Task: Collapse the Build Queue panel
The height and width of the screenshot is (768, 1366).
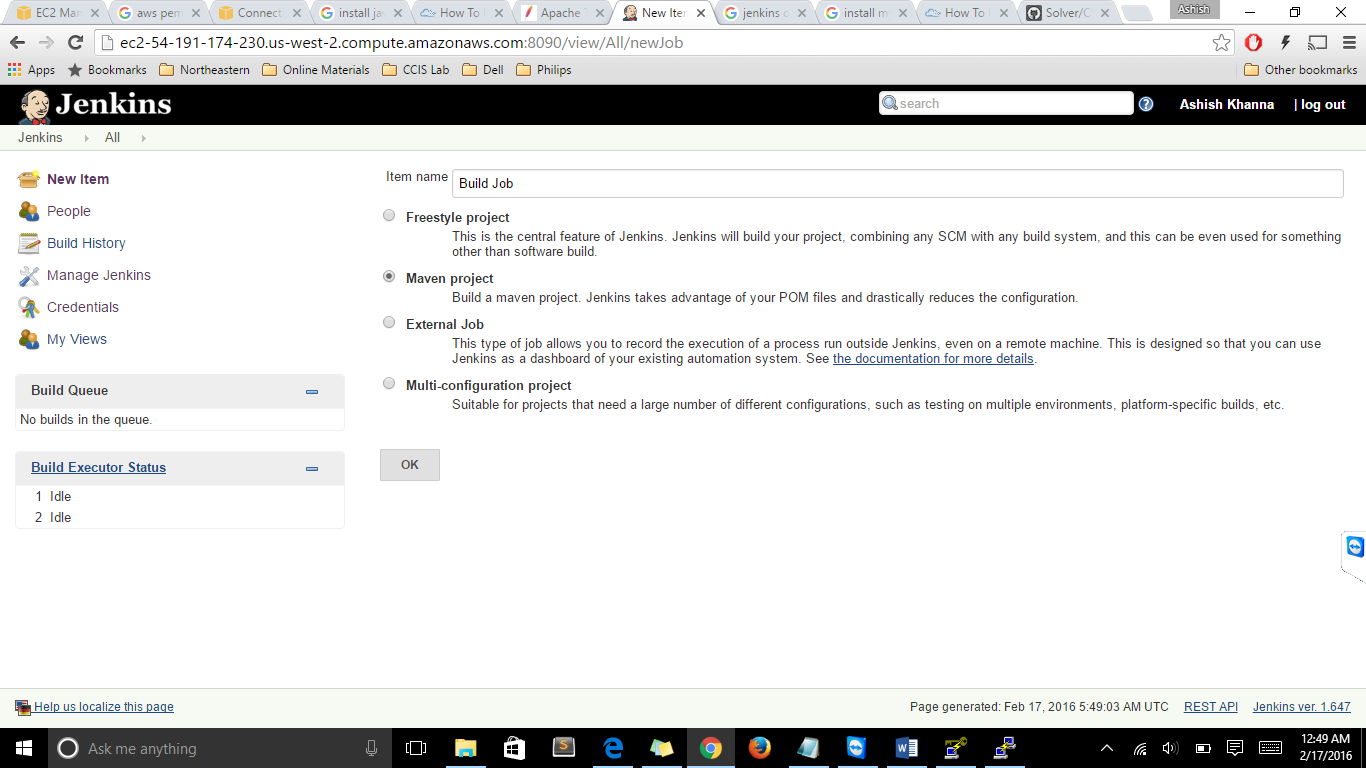Action: pos(312,392)
